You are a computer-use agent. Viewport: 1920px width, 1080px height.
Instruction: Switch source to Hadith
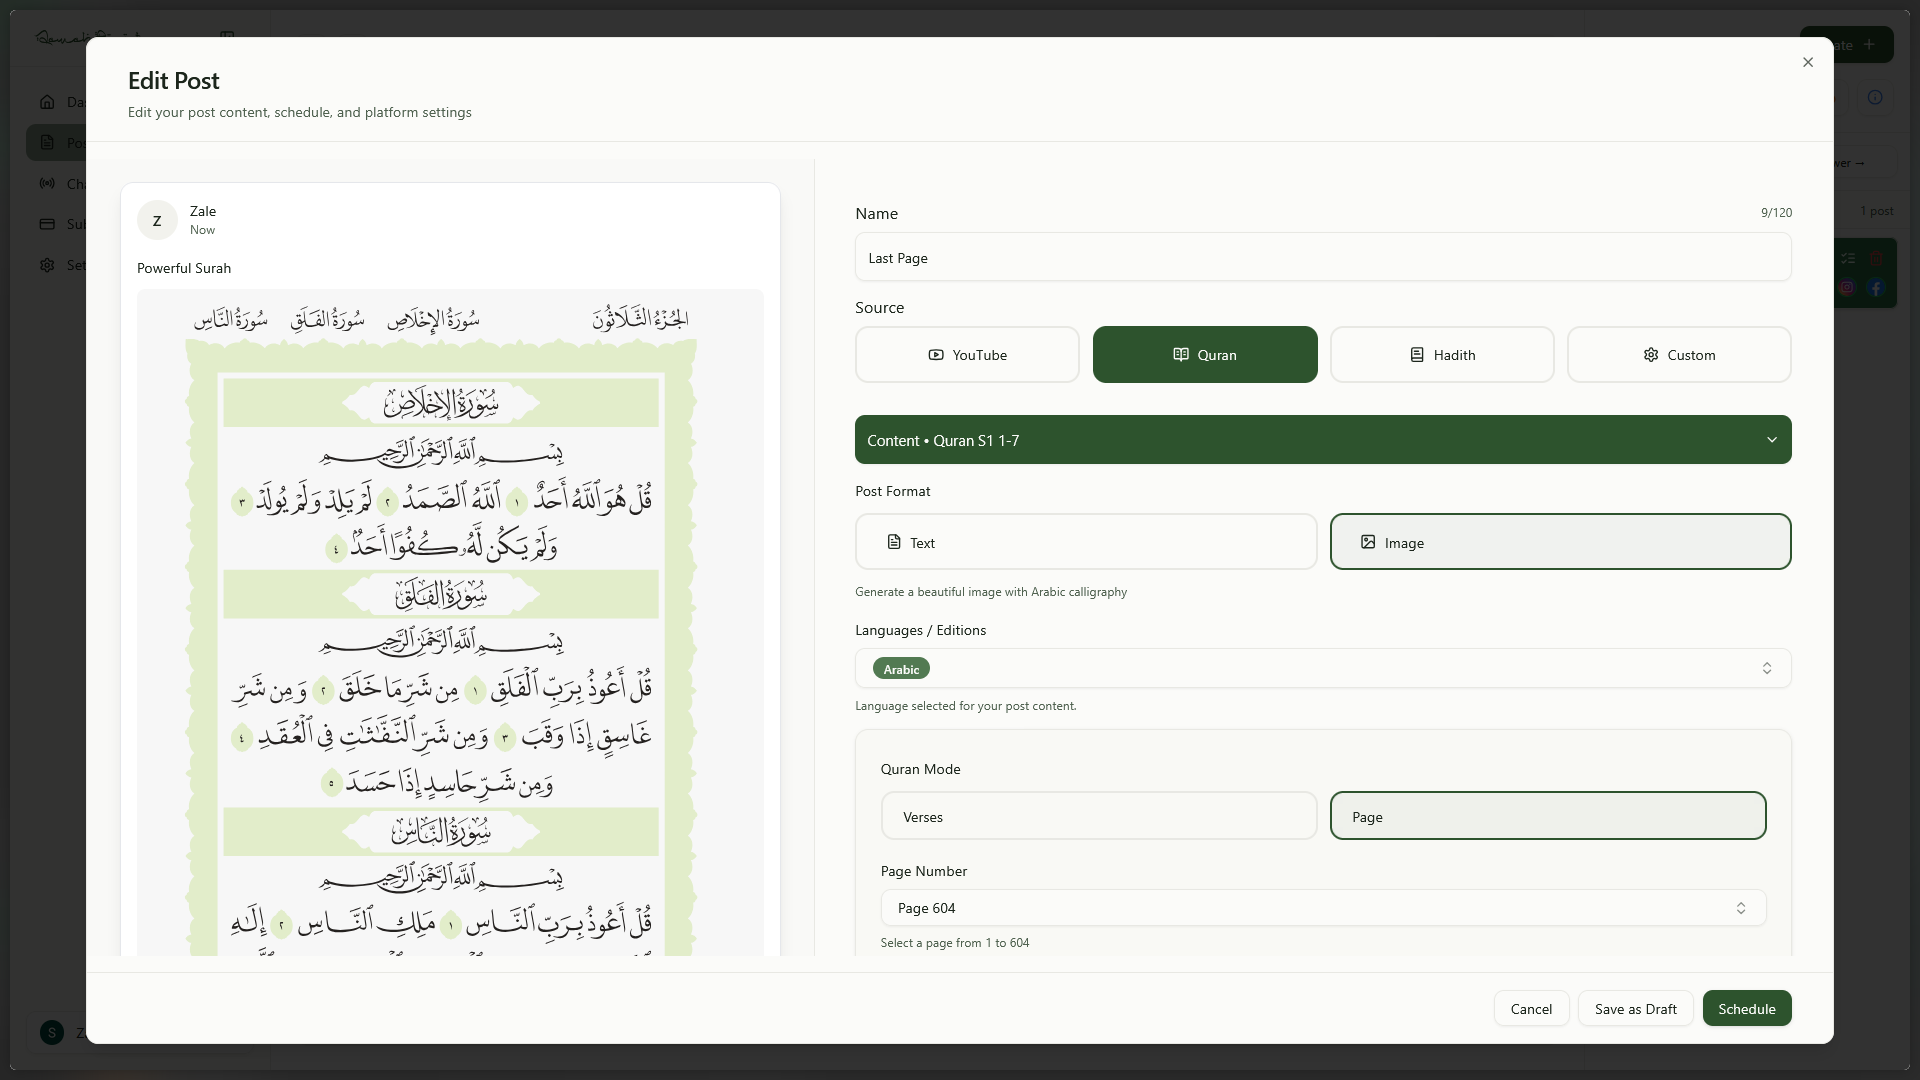[x=1442, y=354]
